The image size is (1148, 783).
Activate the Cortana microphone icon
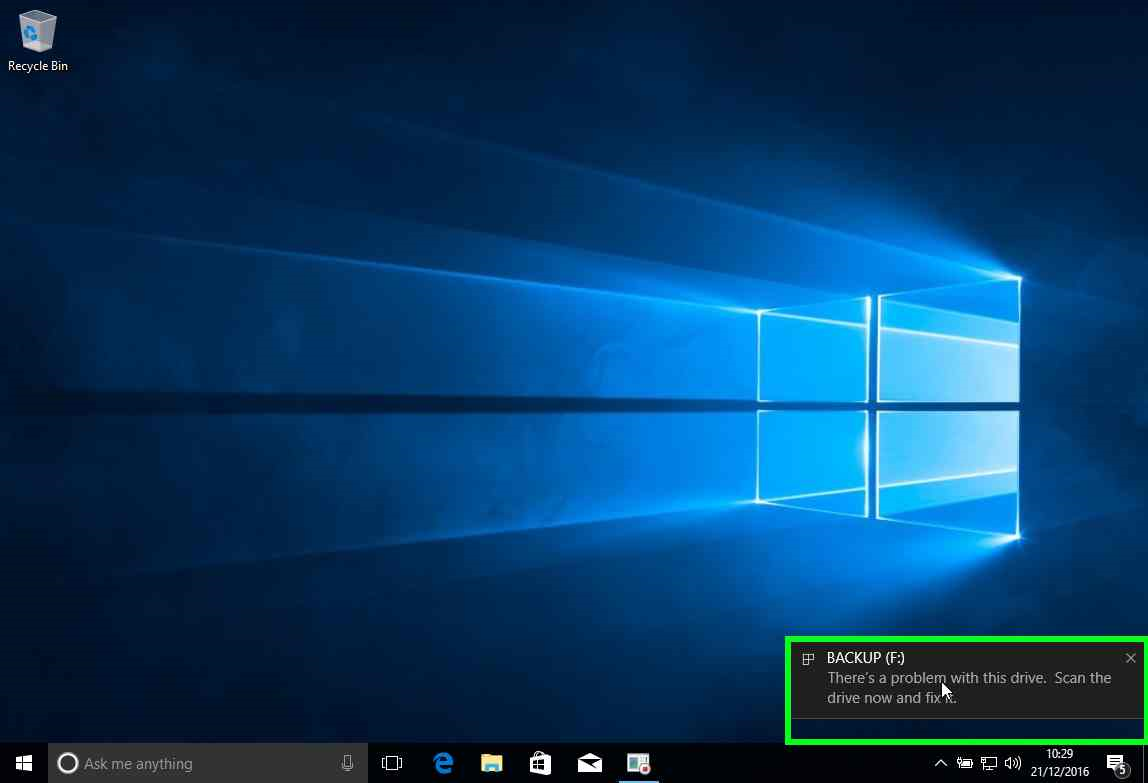click(x=347, y=763)
